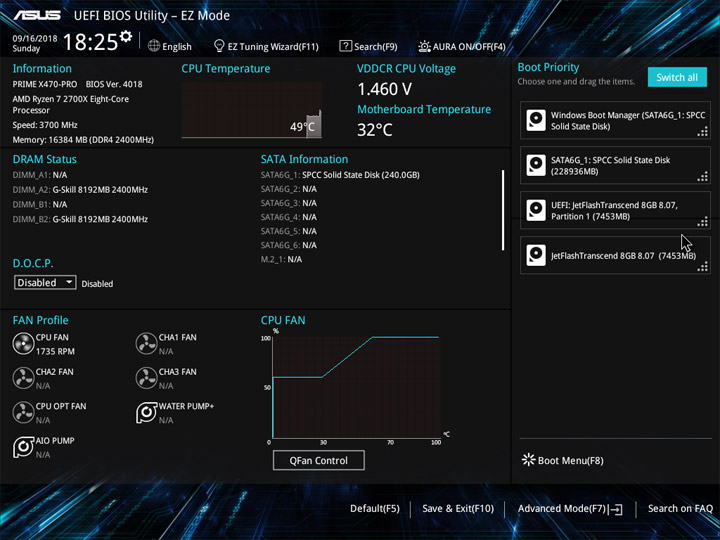Switch to Advanced Mode(F7)
The image size is (720, 540).
(x=570, y=509)
